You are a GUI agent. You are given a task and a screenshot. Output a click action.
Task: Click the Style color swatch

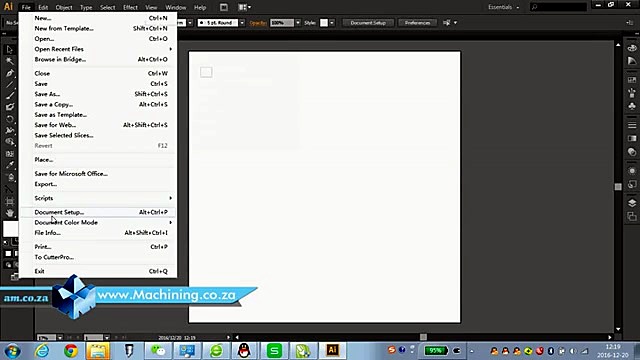coord(324,23)
